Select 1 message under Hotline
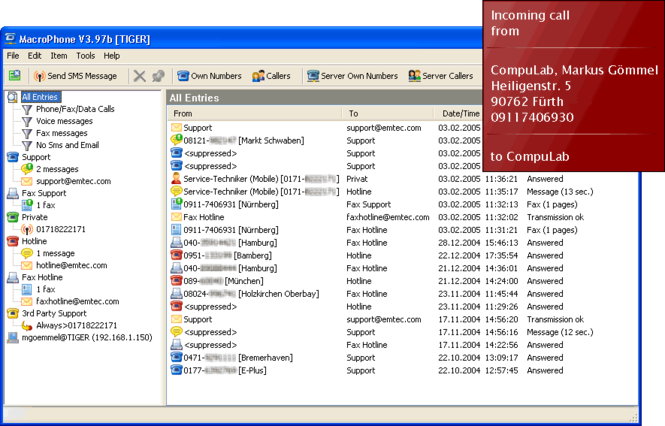 55,253
